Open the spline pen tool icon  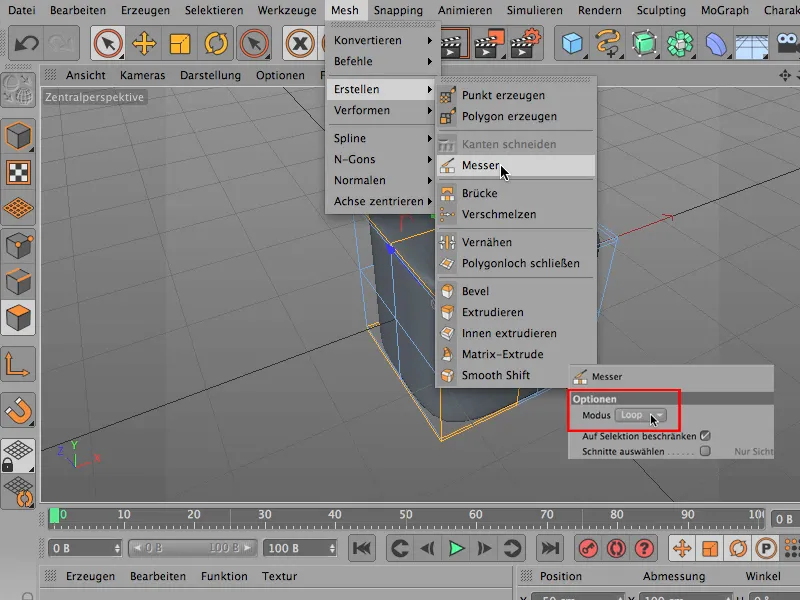tap(608, 43)
